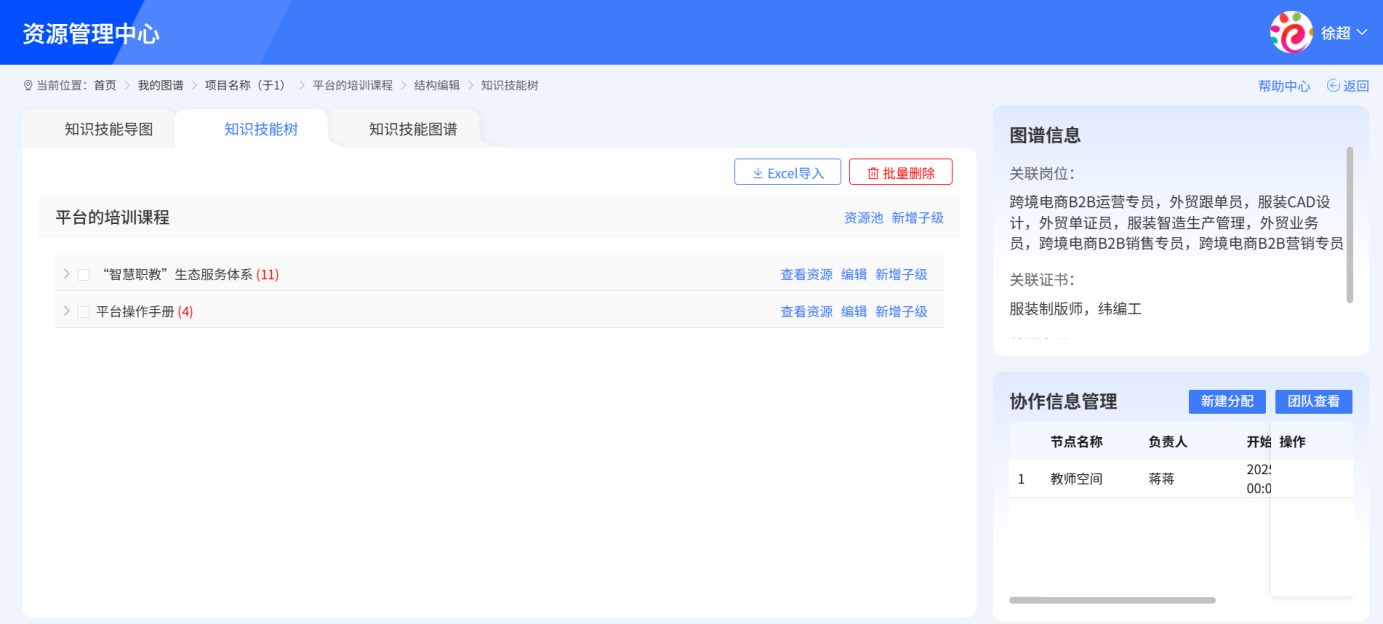Click 新增子级 next to 资源池

click(918, 216)
